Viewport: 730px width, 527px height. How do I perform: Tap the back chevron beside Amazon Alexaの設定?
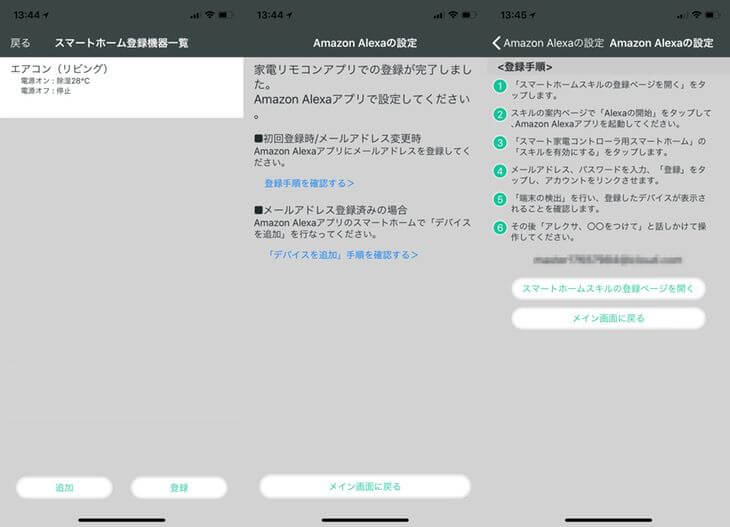[x=496, y=43]
